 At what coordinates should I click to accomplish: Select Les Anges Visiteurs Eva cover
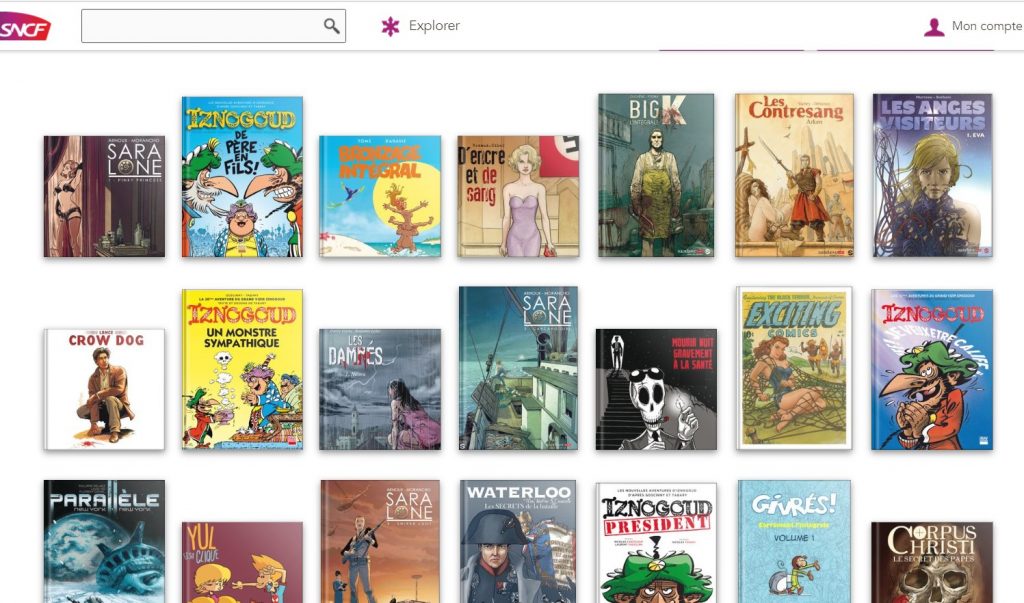pyautogui.click(x=932, y=175)
